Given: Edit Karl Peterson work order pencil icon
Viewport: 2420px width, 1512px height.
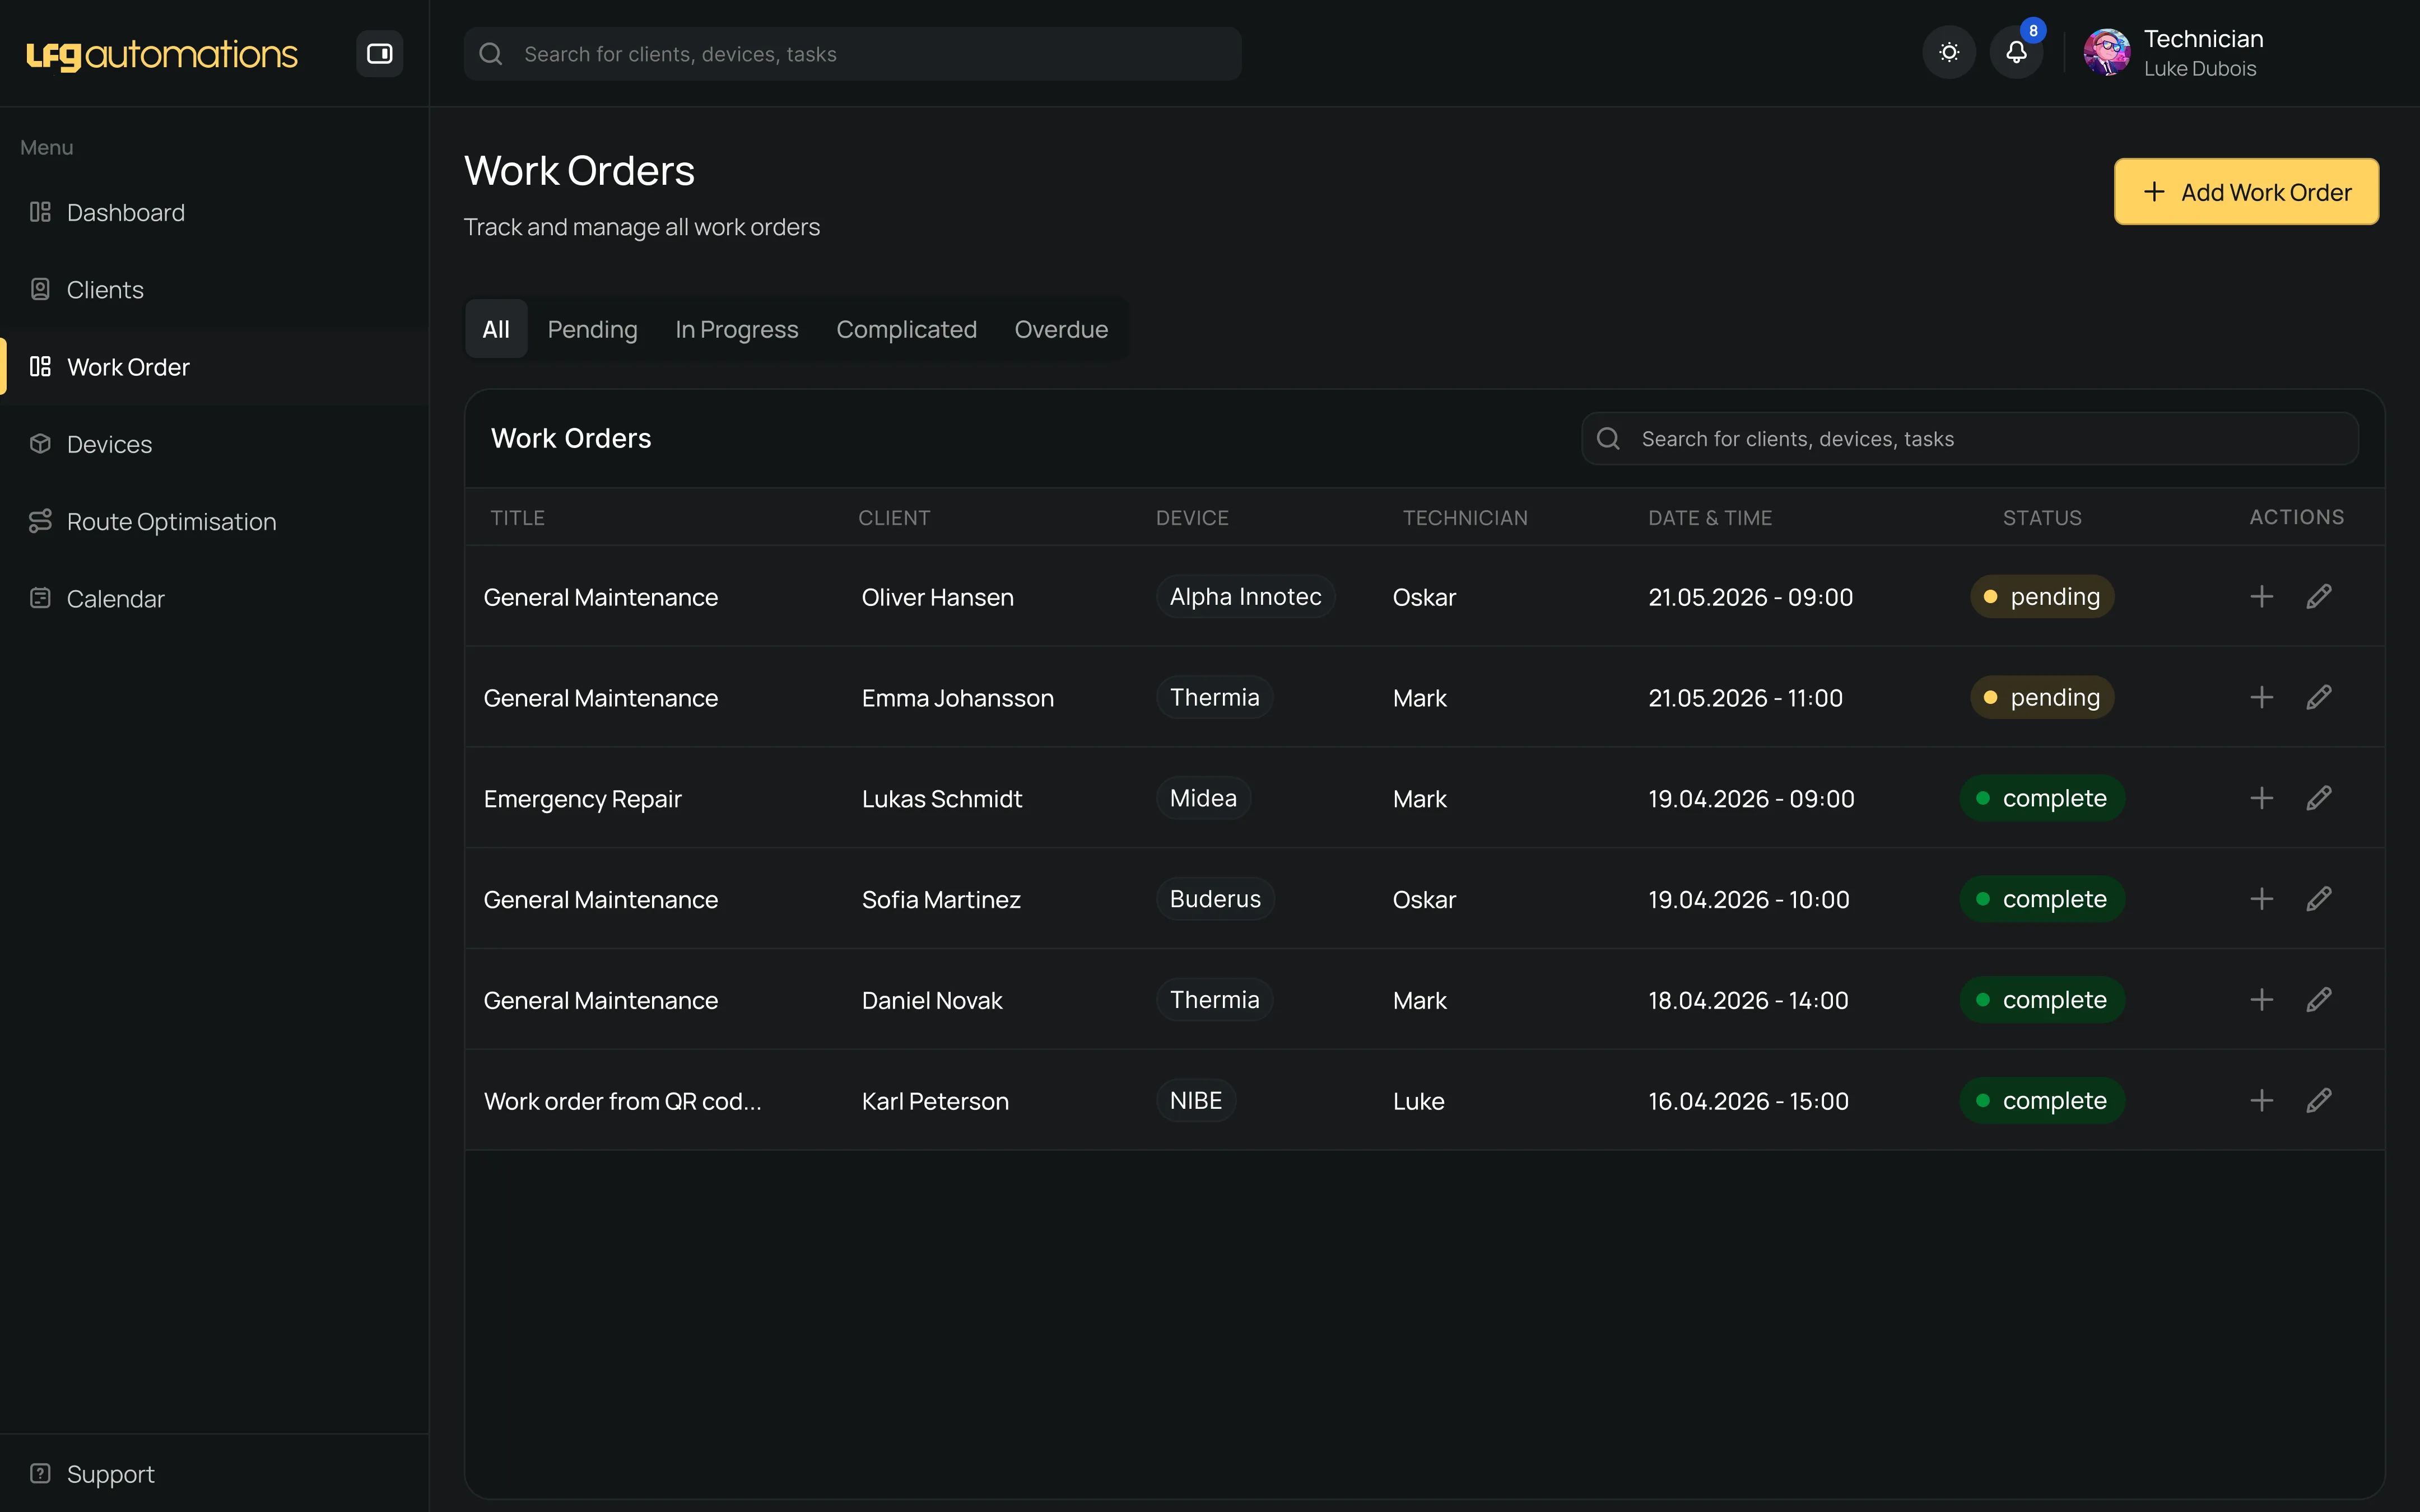Looking at the screenshot, I should tap(2319, 1101).
